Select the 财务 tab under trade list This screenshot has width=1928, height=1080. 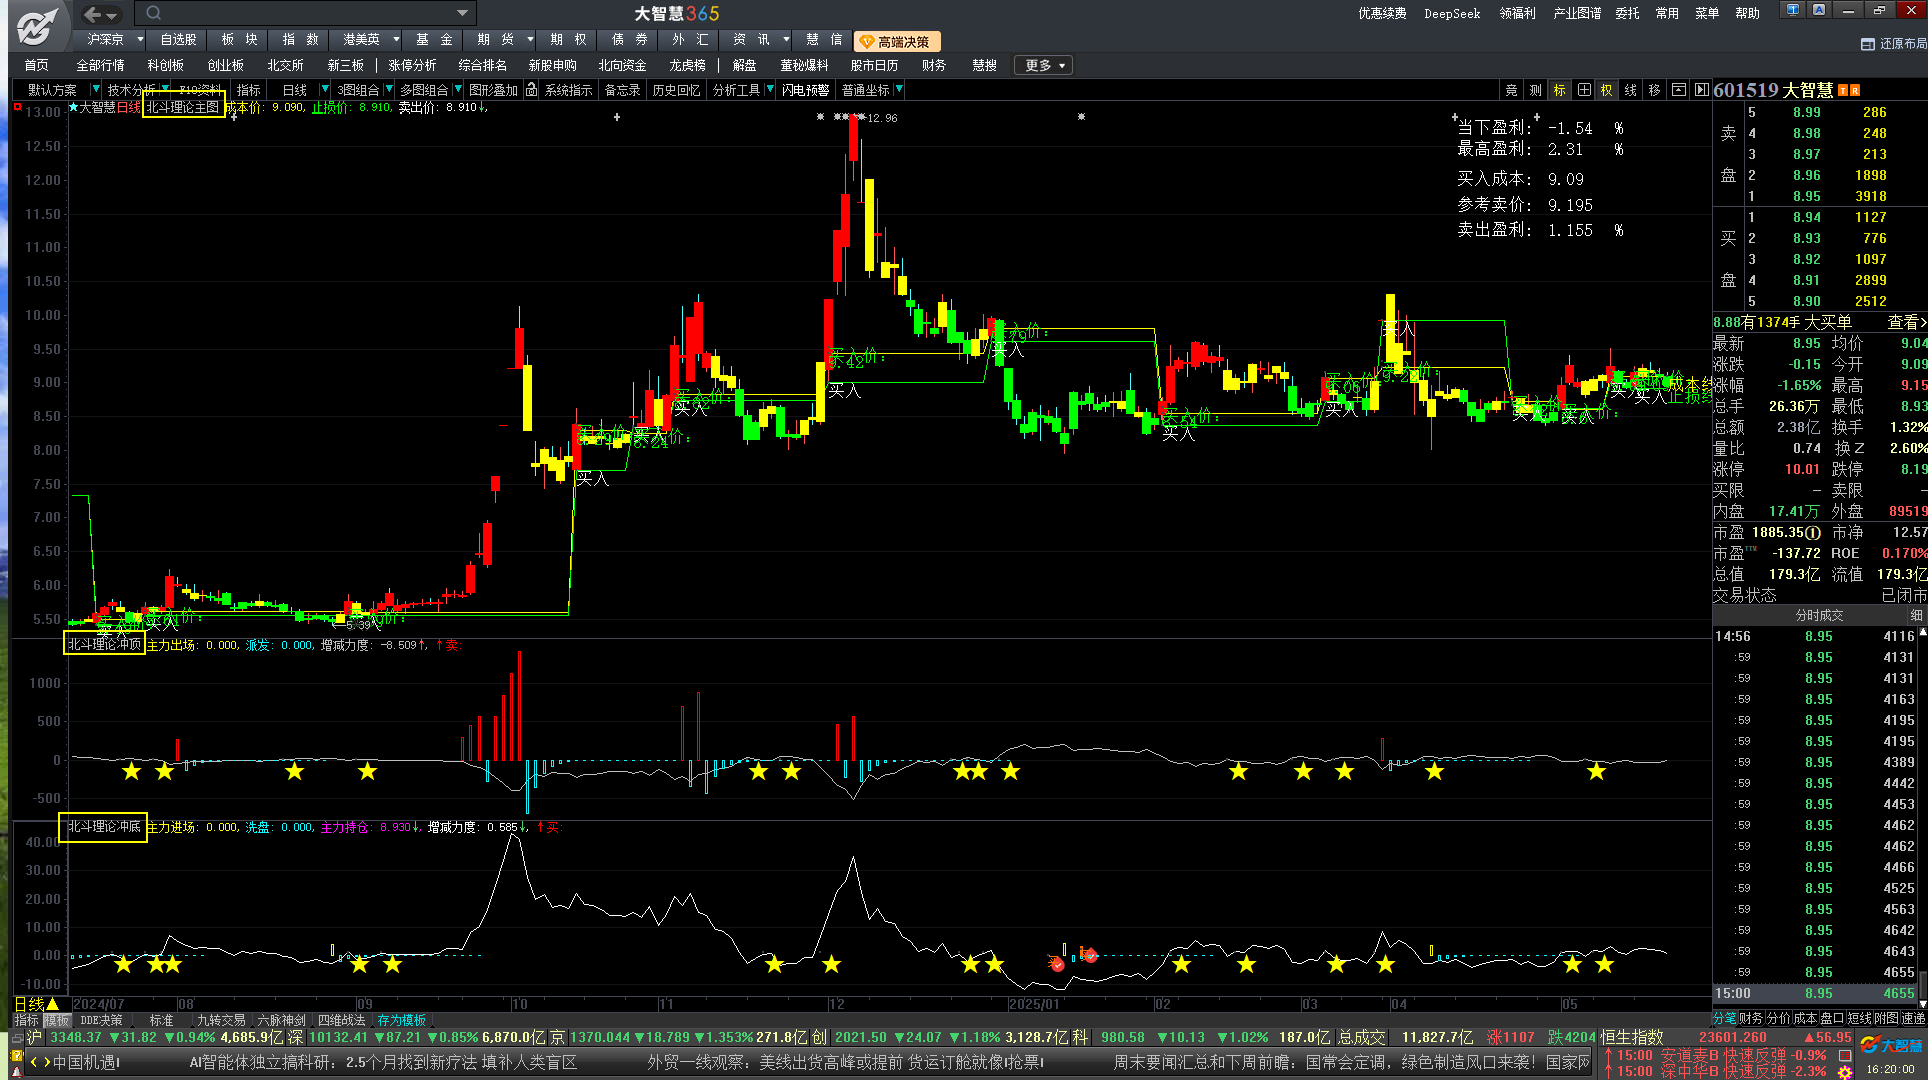click(x=1751, y=1018)
